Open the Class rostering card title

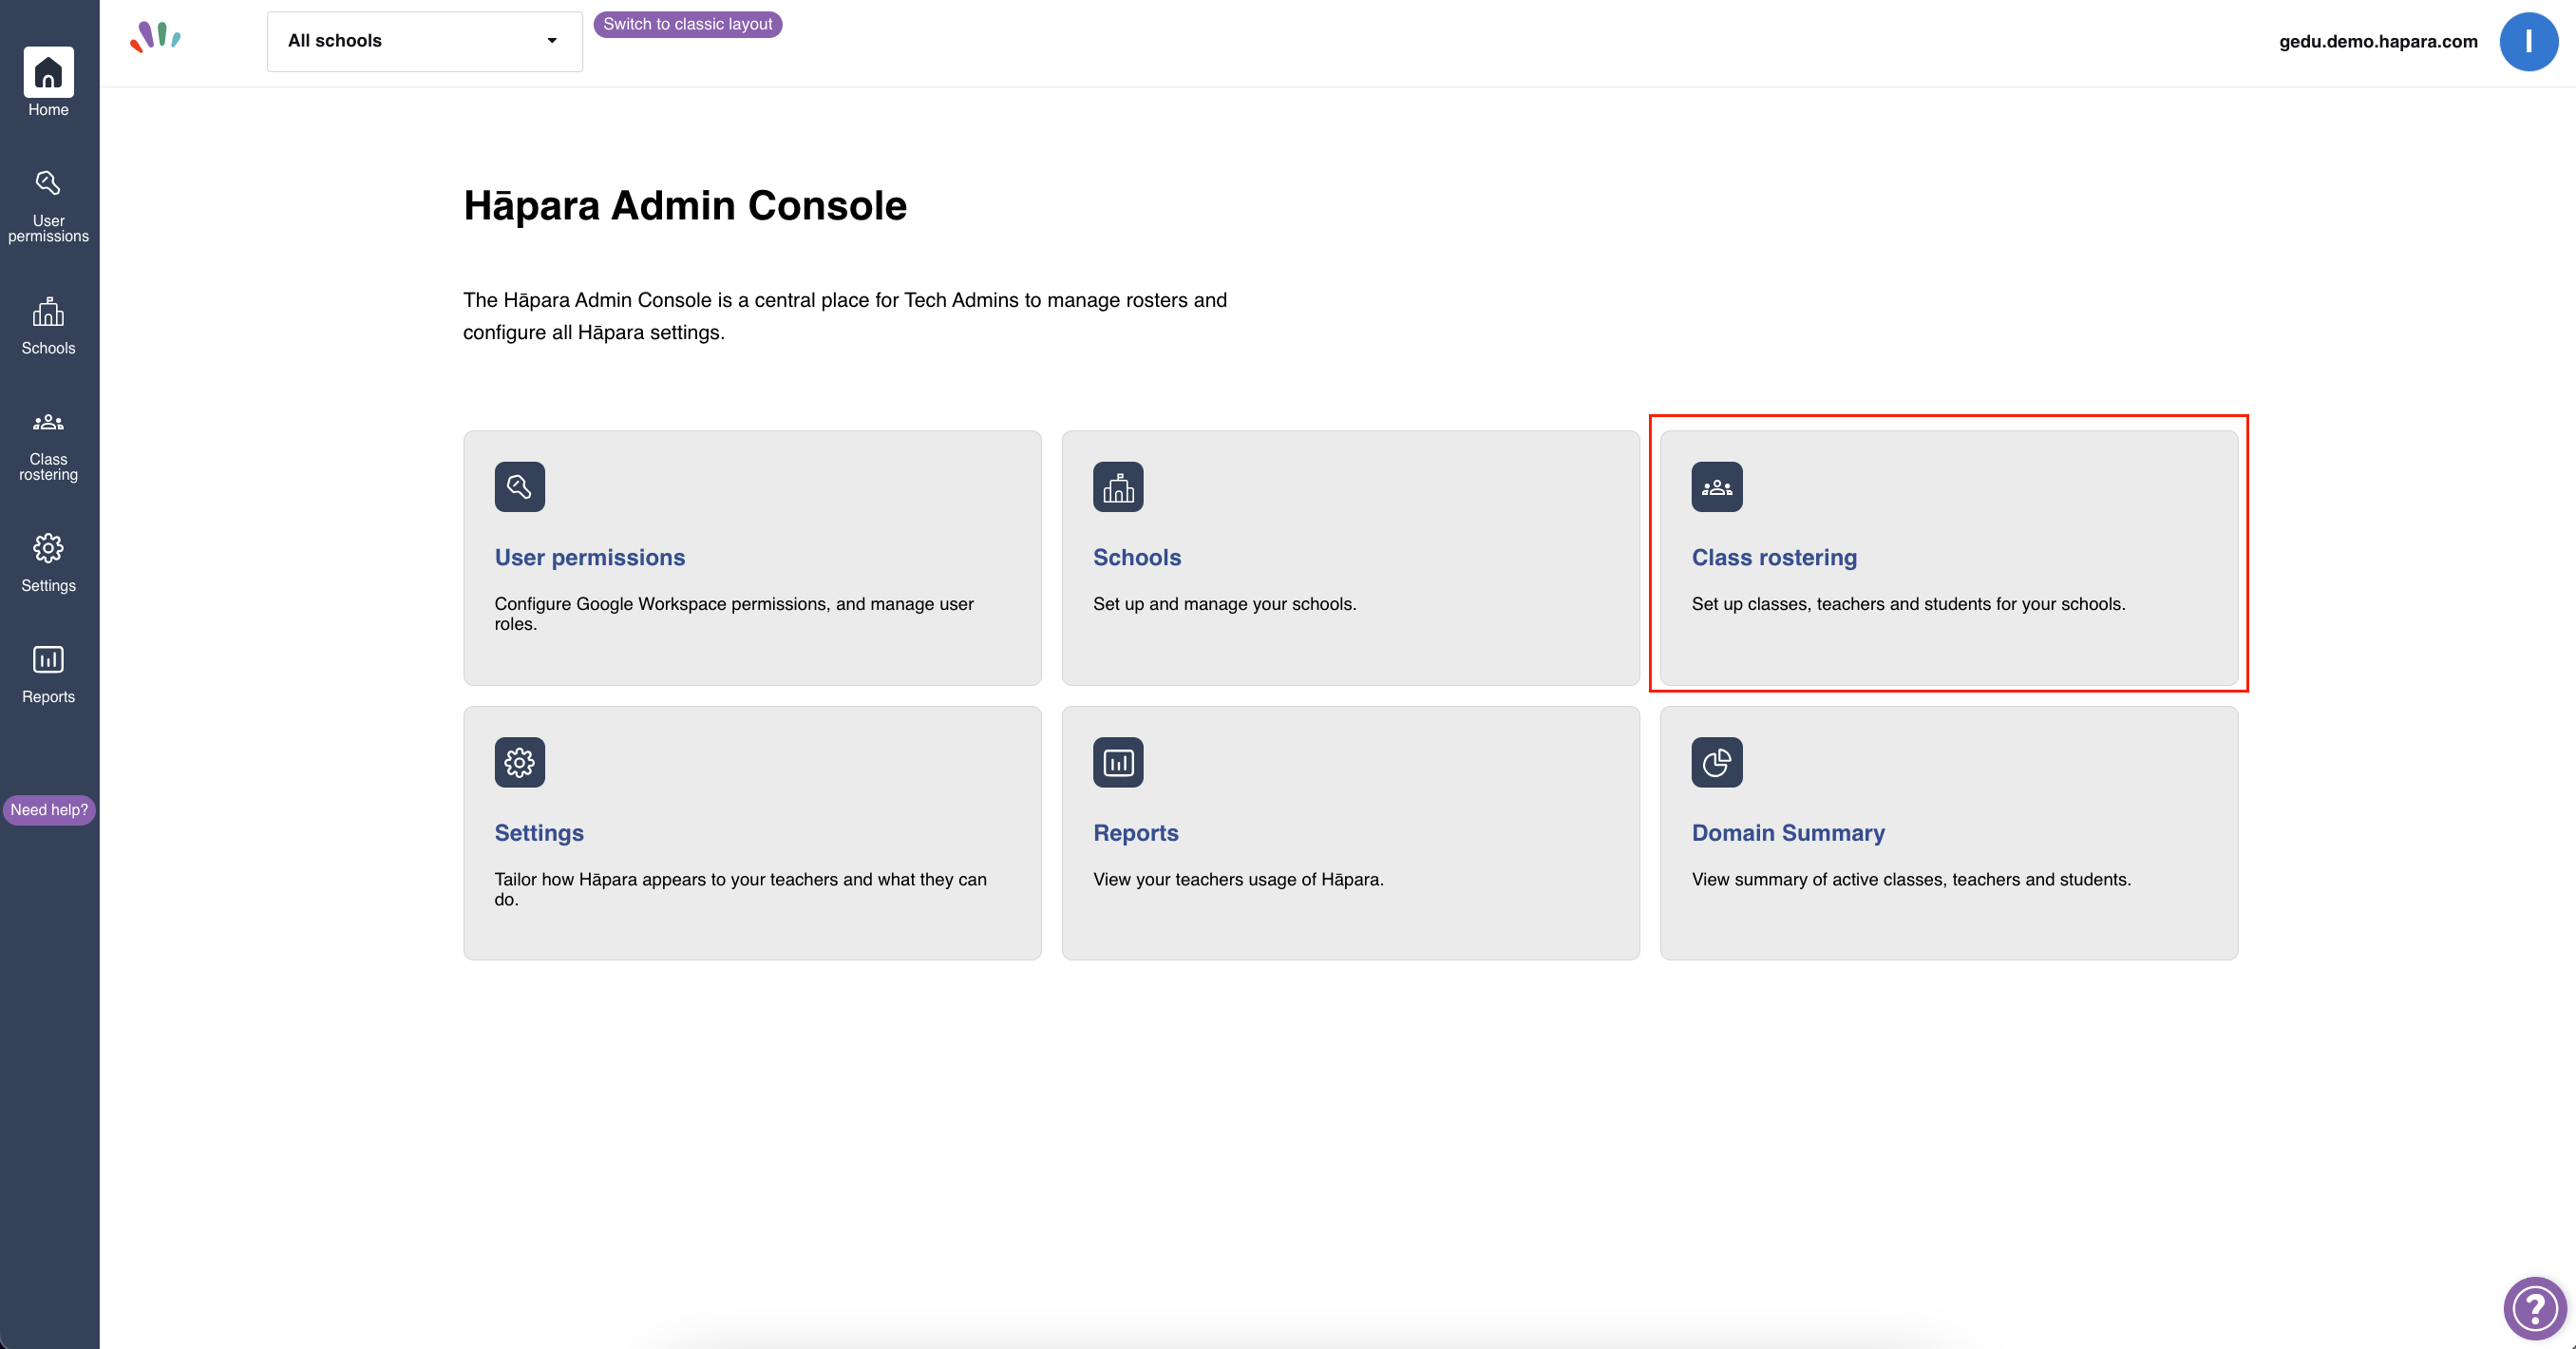tap(1774, 557)
